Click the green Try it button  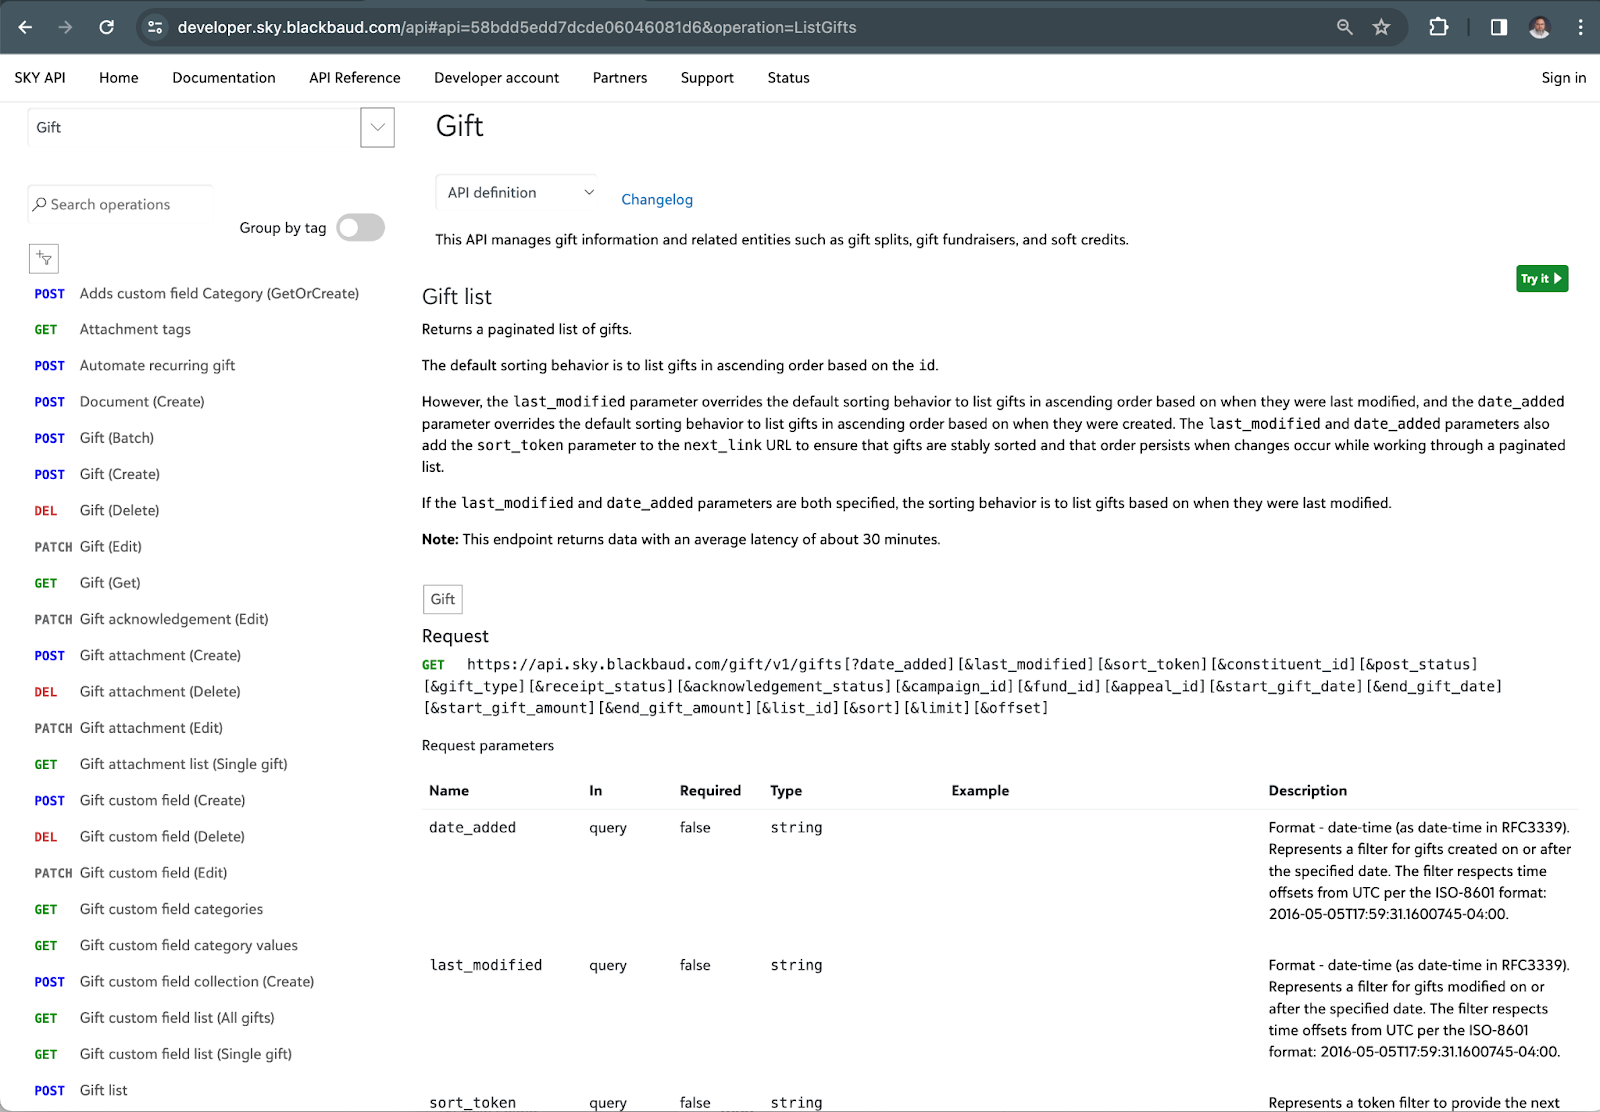(x=1542, y=278)
